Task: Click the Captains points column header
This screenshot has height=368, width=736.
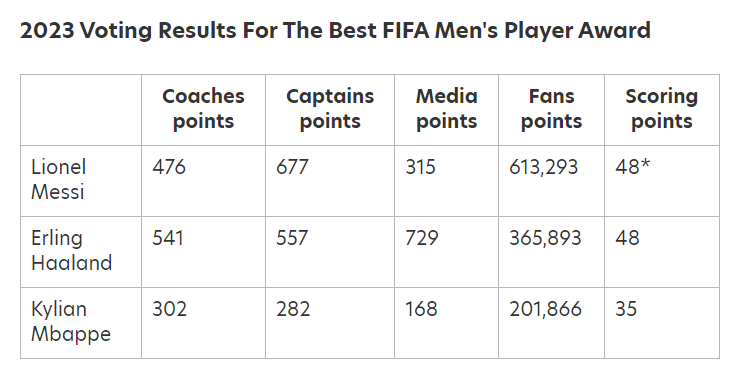Action: tap(330, 109)
